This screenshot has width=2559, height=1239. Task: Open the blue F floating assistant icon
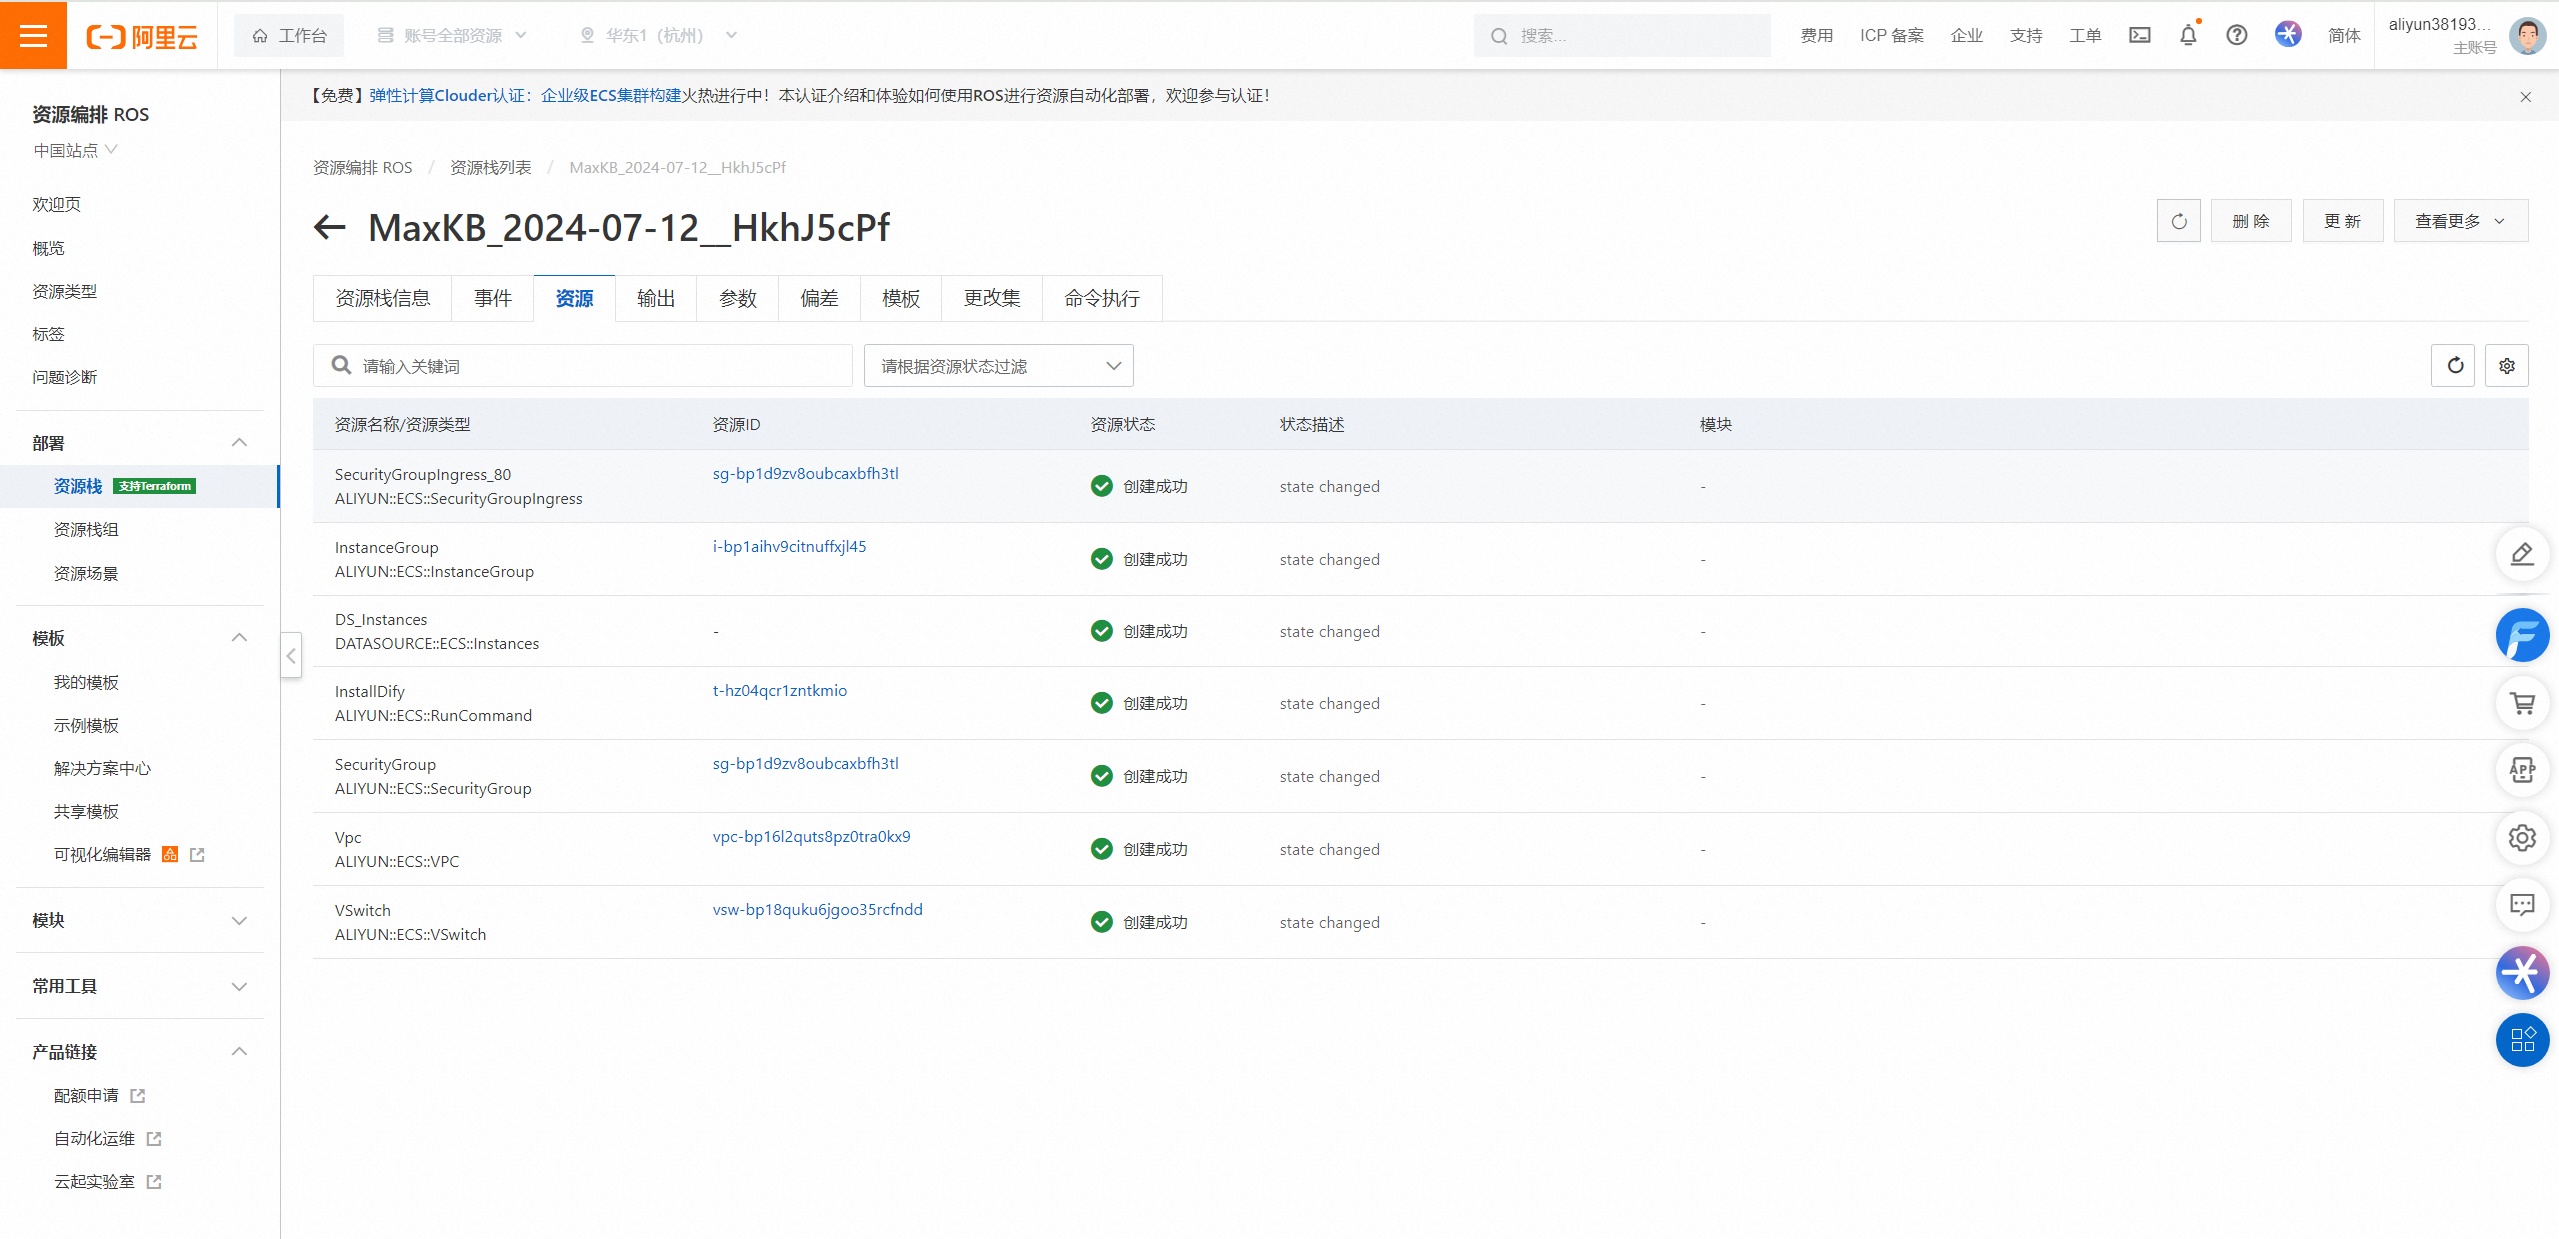click(x=2522, y=635)
